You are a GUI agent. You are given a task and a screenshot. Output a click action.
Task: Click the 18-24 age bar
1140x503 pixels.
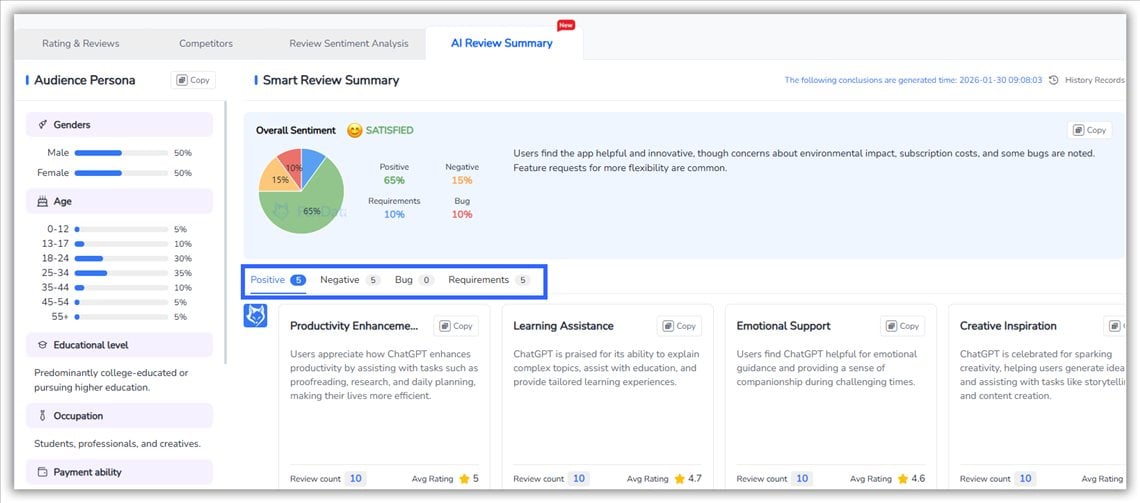(121, 259)
